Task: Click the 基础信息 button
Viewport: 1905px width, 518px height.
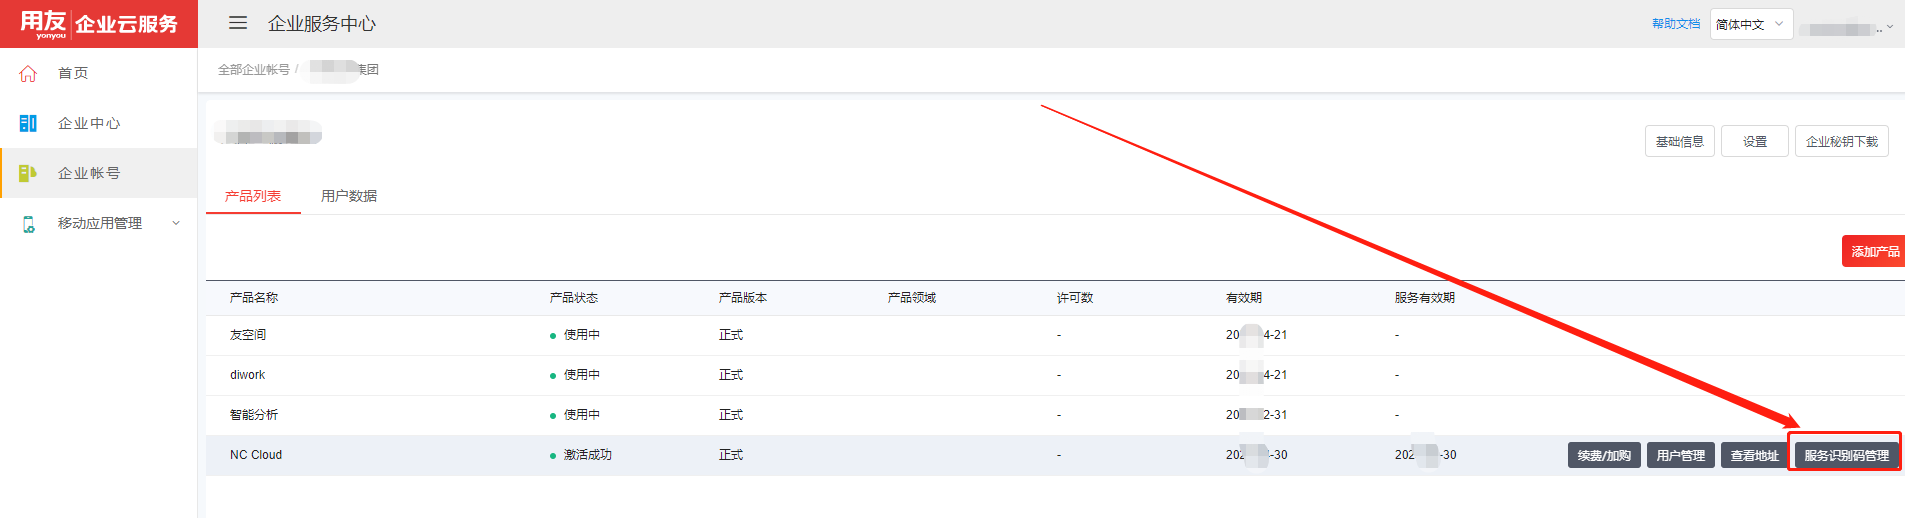Action: pos(1680,141)
